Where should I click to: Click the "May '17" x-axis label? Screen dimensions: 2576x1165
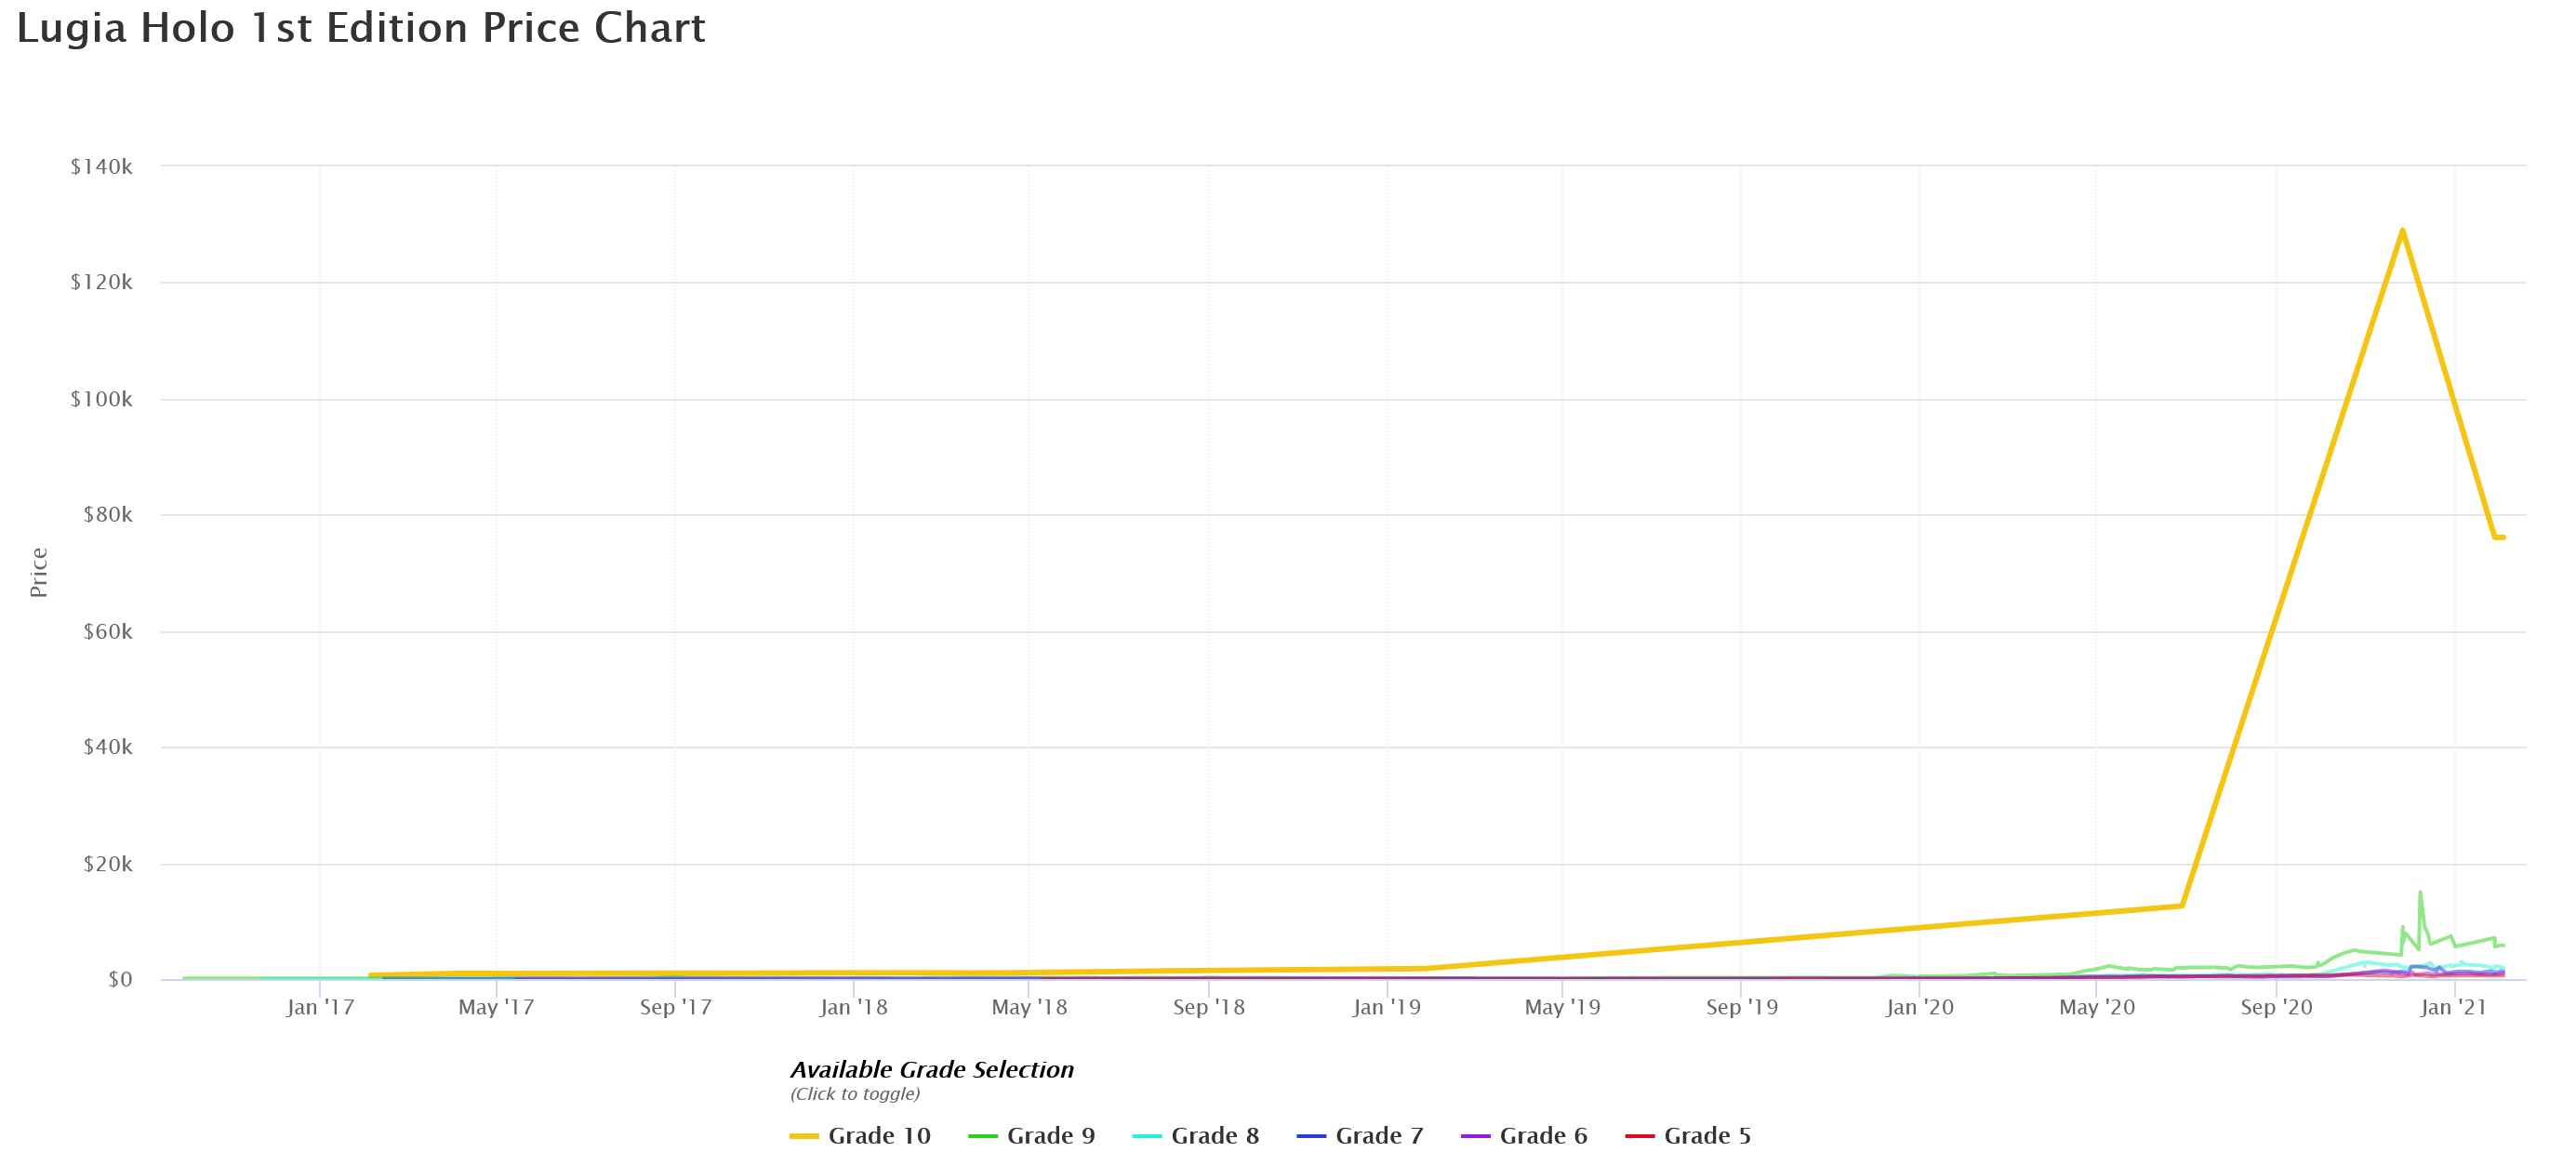pyautogui.click(x=496, y=1007)
